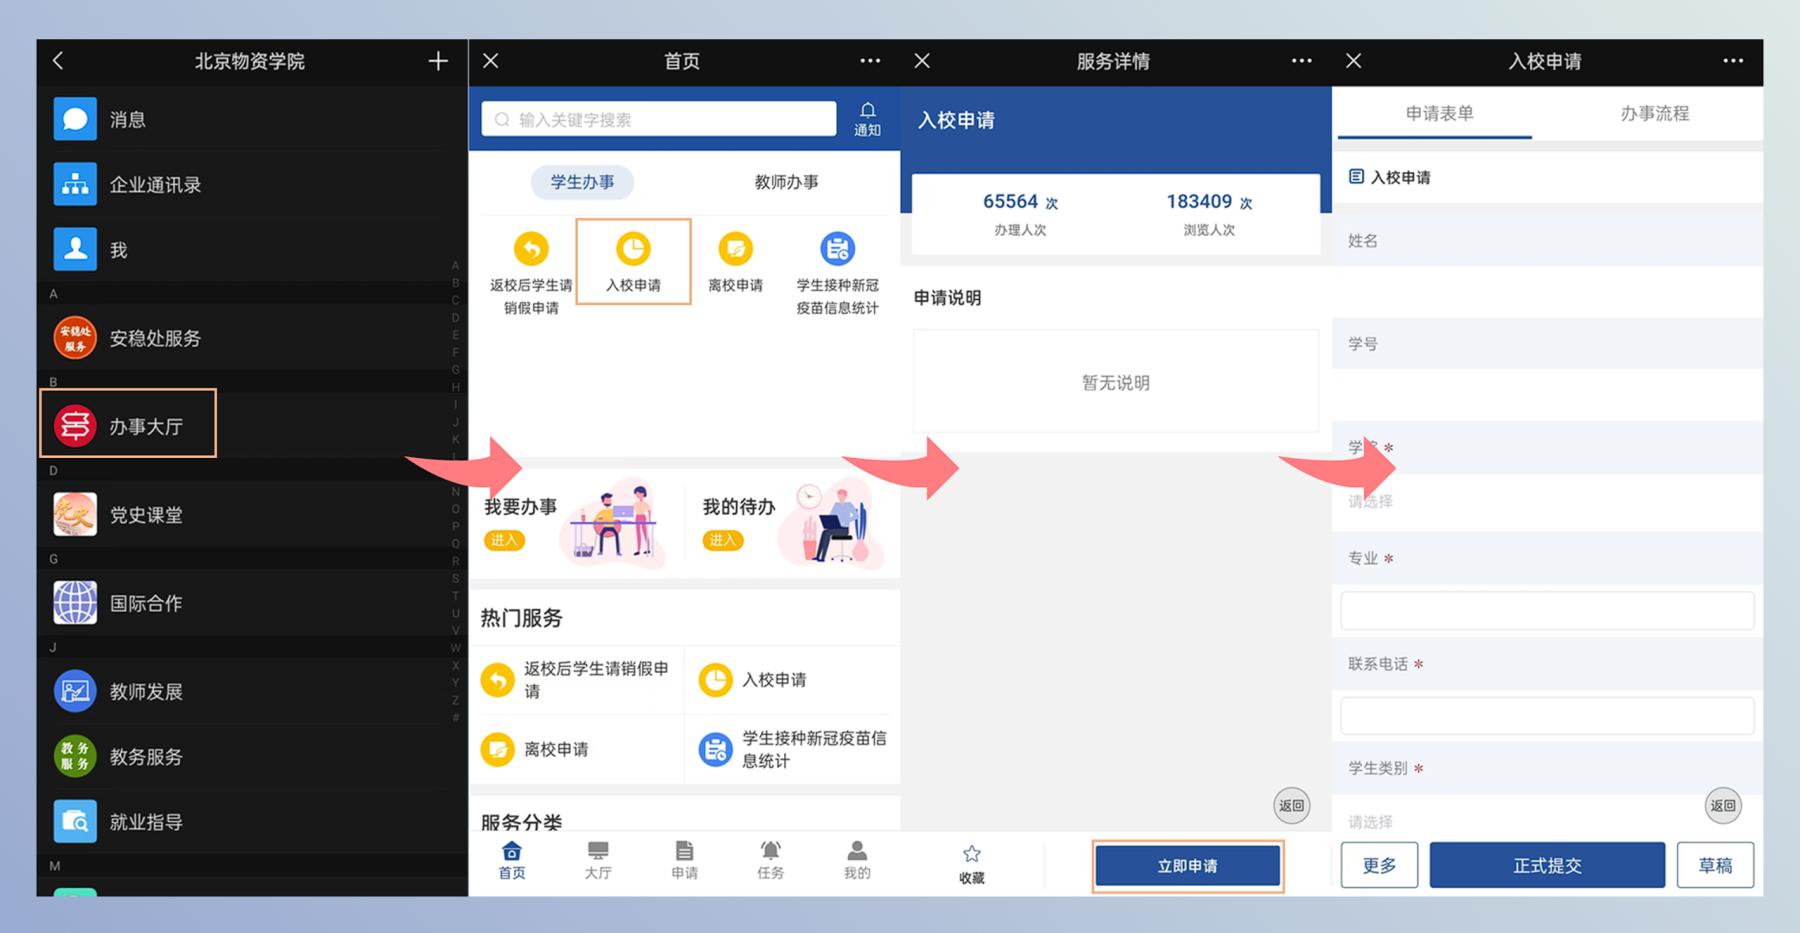Open the 党史课堂 app icon
Image resolution: width=1800 pixels, height=933 pixels.
point(75,514)
